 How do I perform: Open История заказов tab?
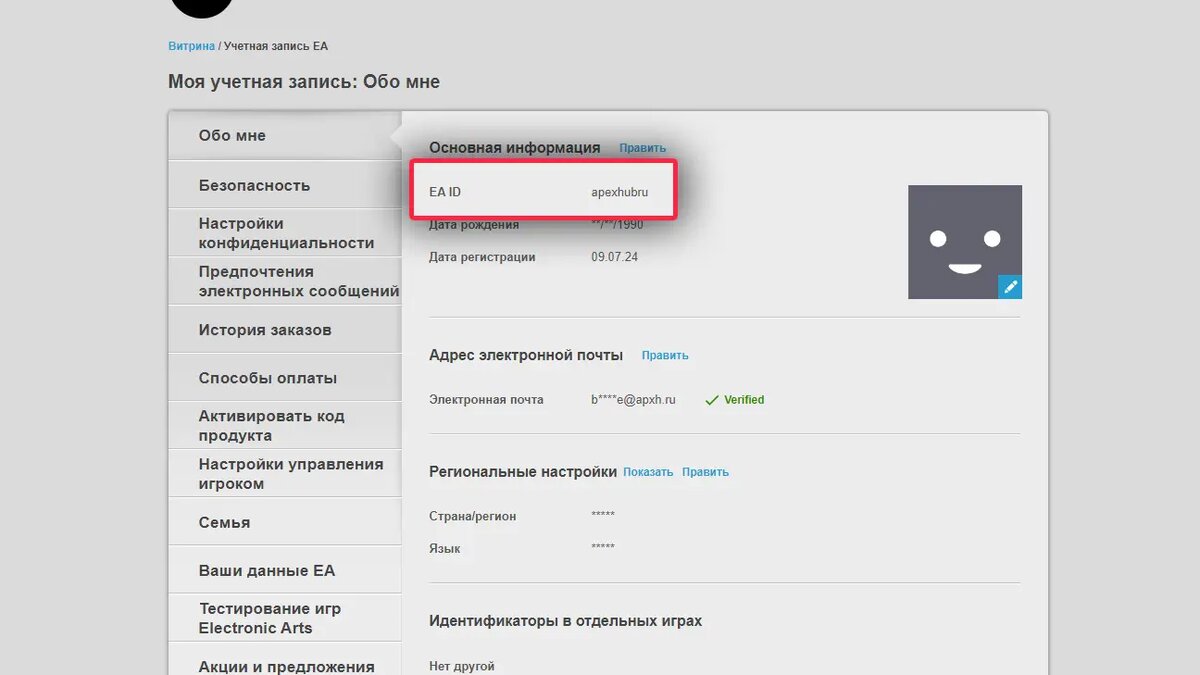[x=285, y=330]
